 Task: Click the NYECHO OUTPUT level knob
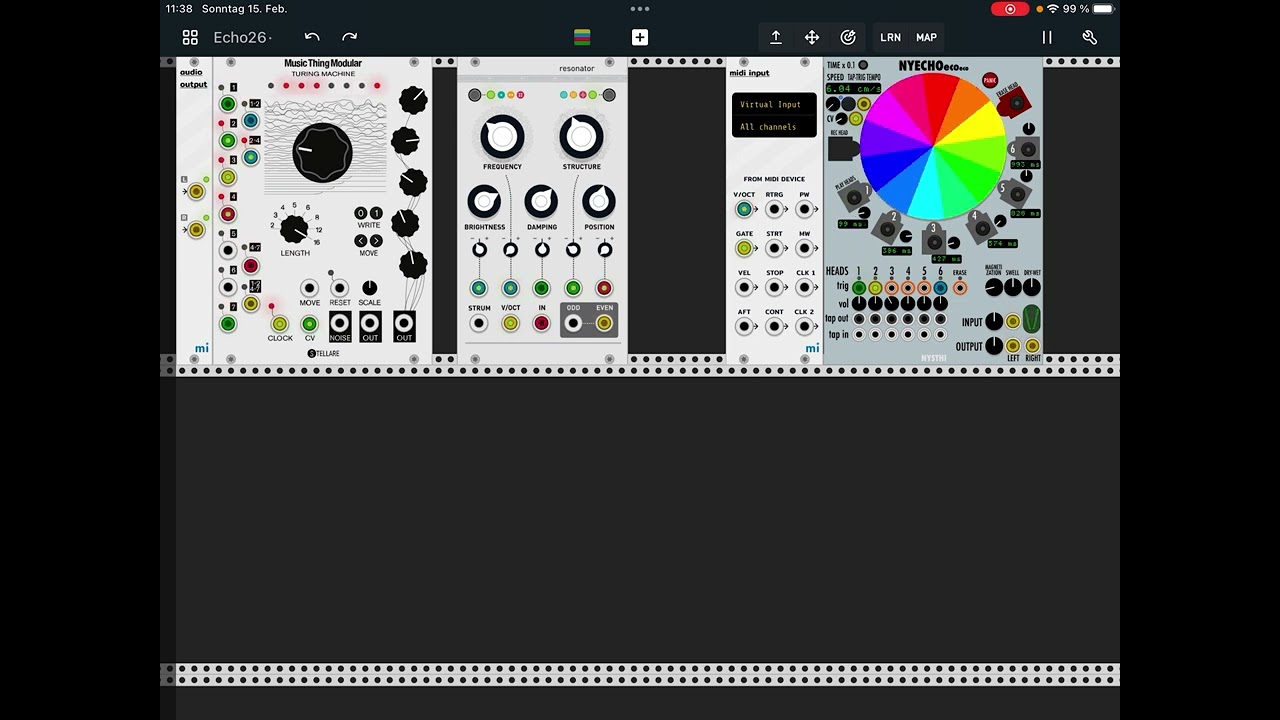pyautogui.click(x=994, y=346)
